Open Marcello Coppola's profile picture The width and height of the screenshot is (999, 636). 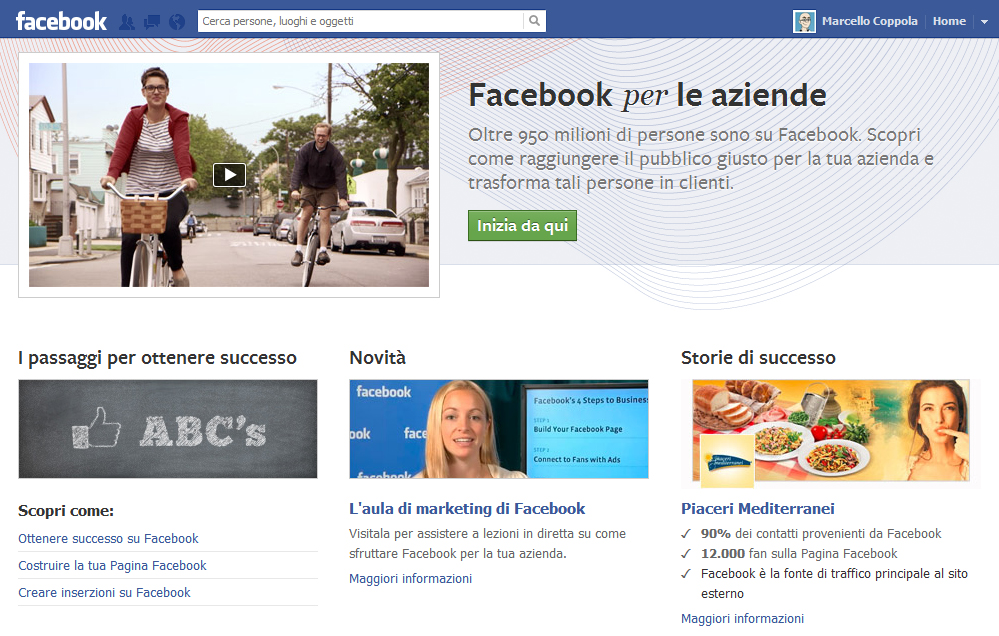[x=804, y=21]
